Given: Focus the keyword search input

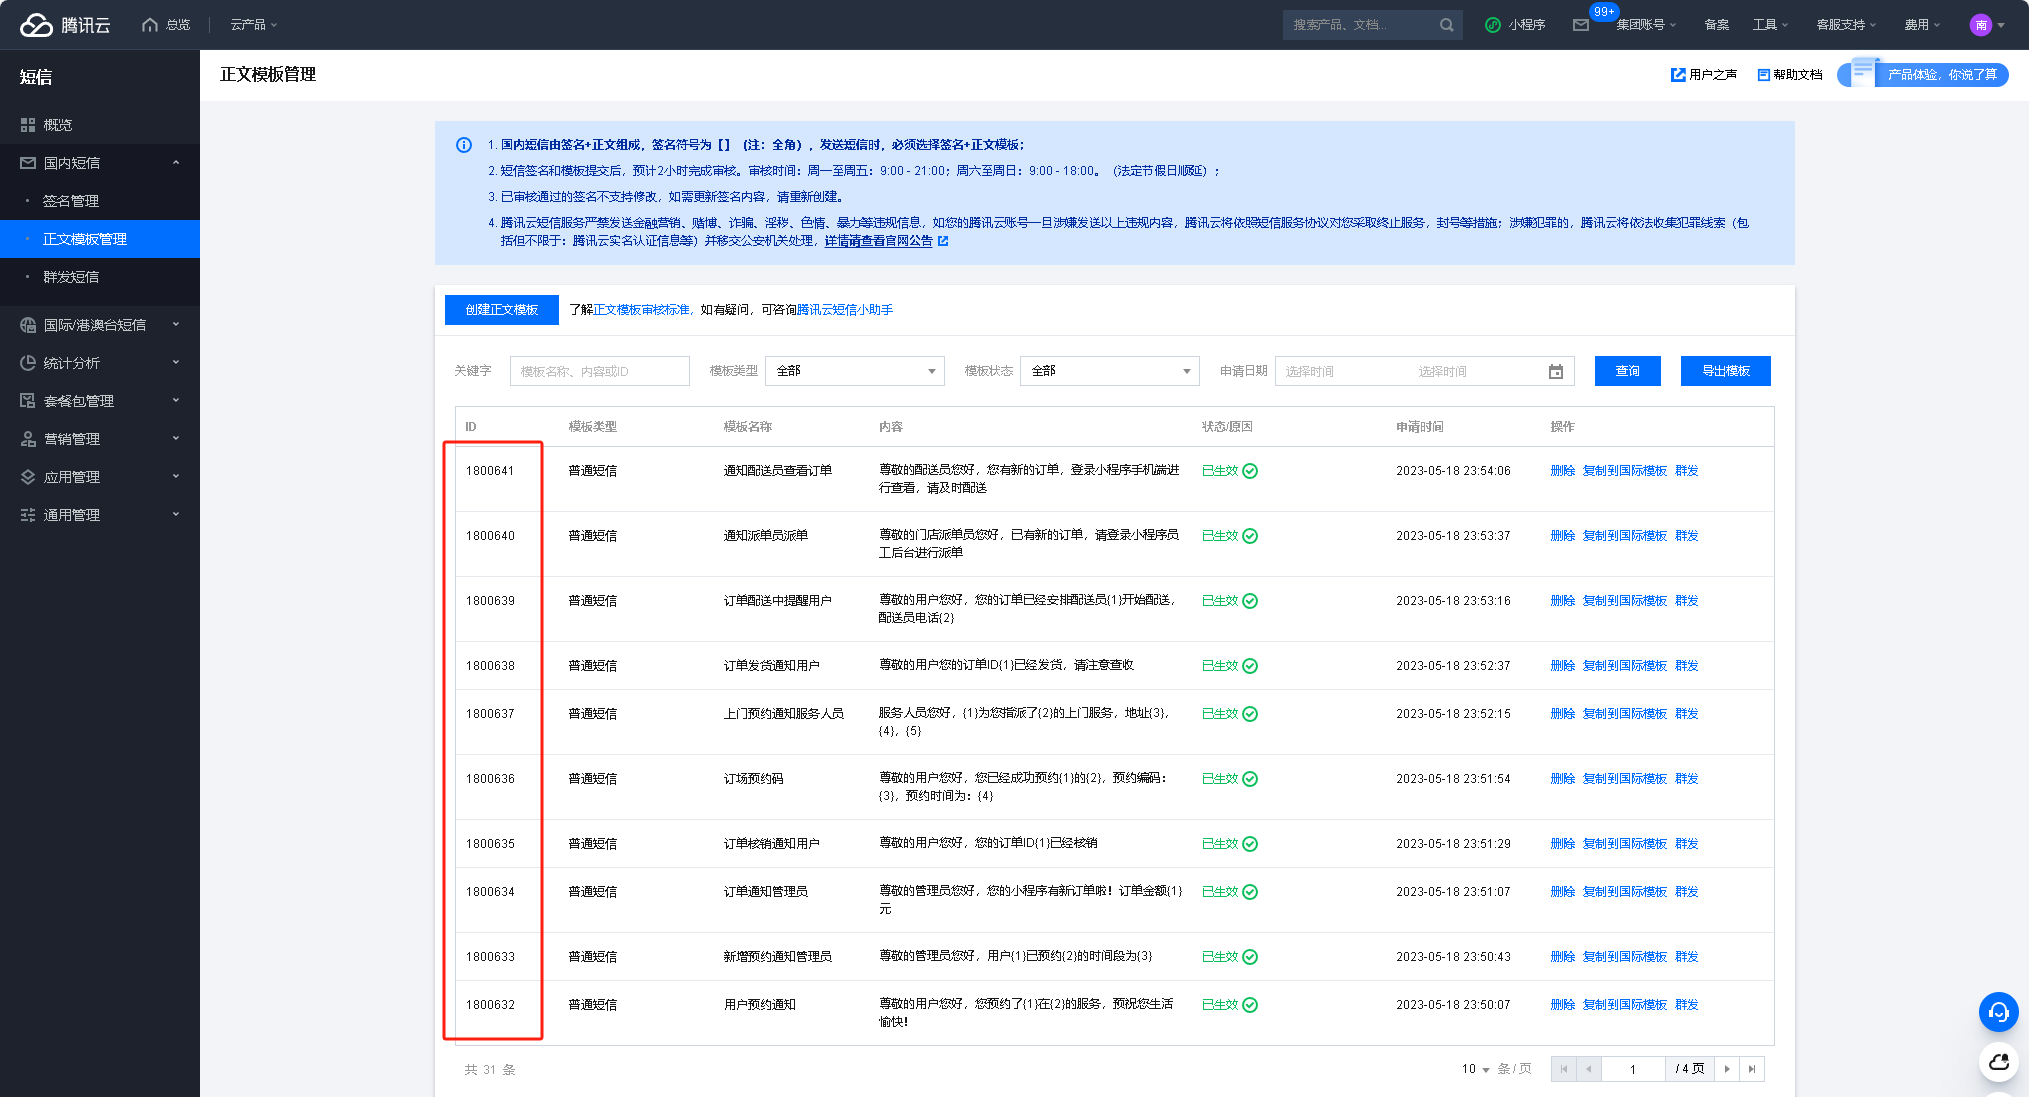Looking at the screenshot, I should (600, 371).
